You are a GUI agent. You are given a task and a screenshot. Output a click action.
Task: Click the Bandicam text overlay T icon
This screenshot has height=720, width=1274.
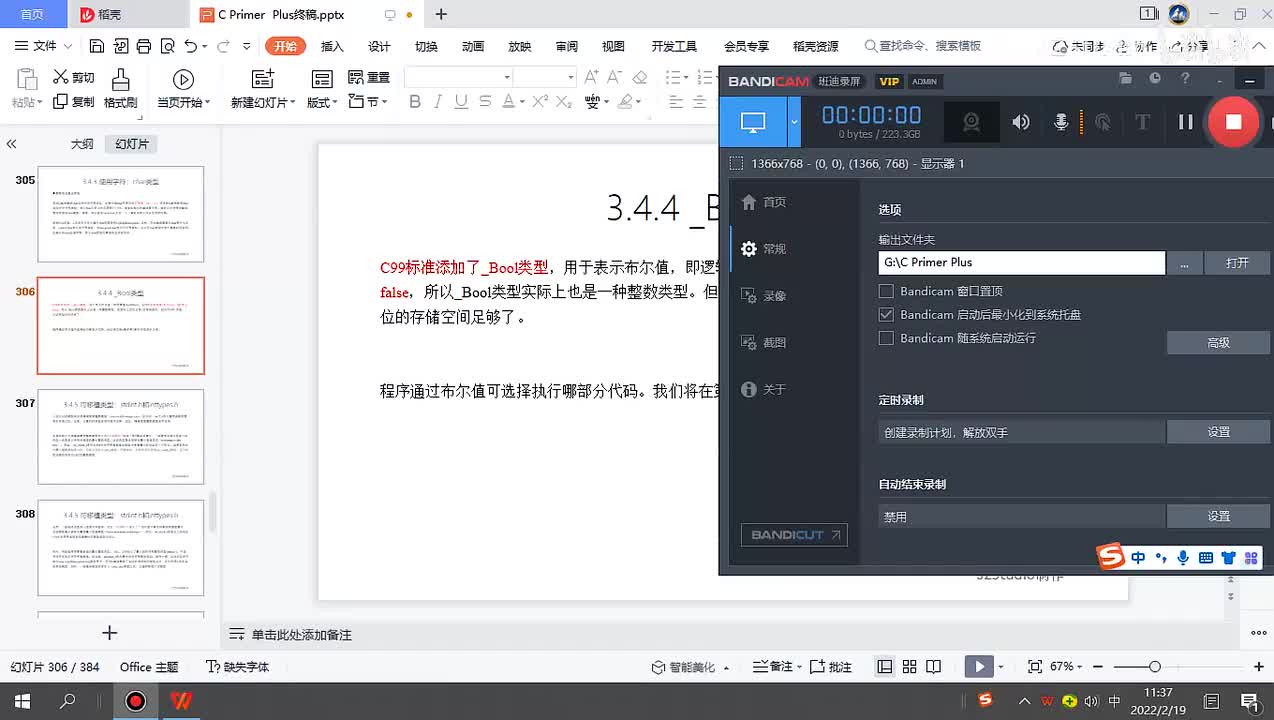pos(1142,122)
